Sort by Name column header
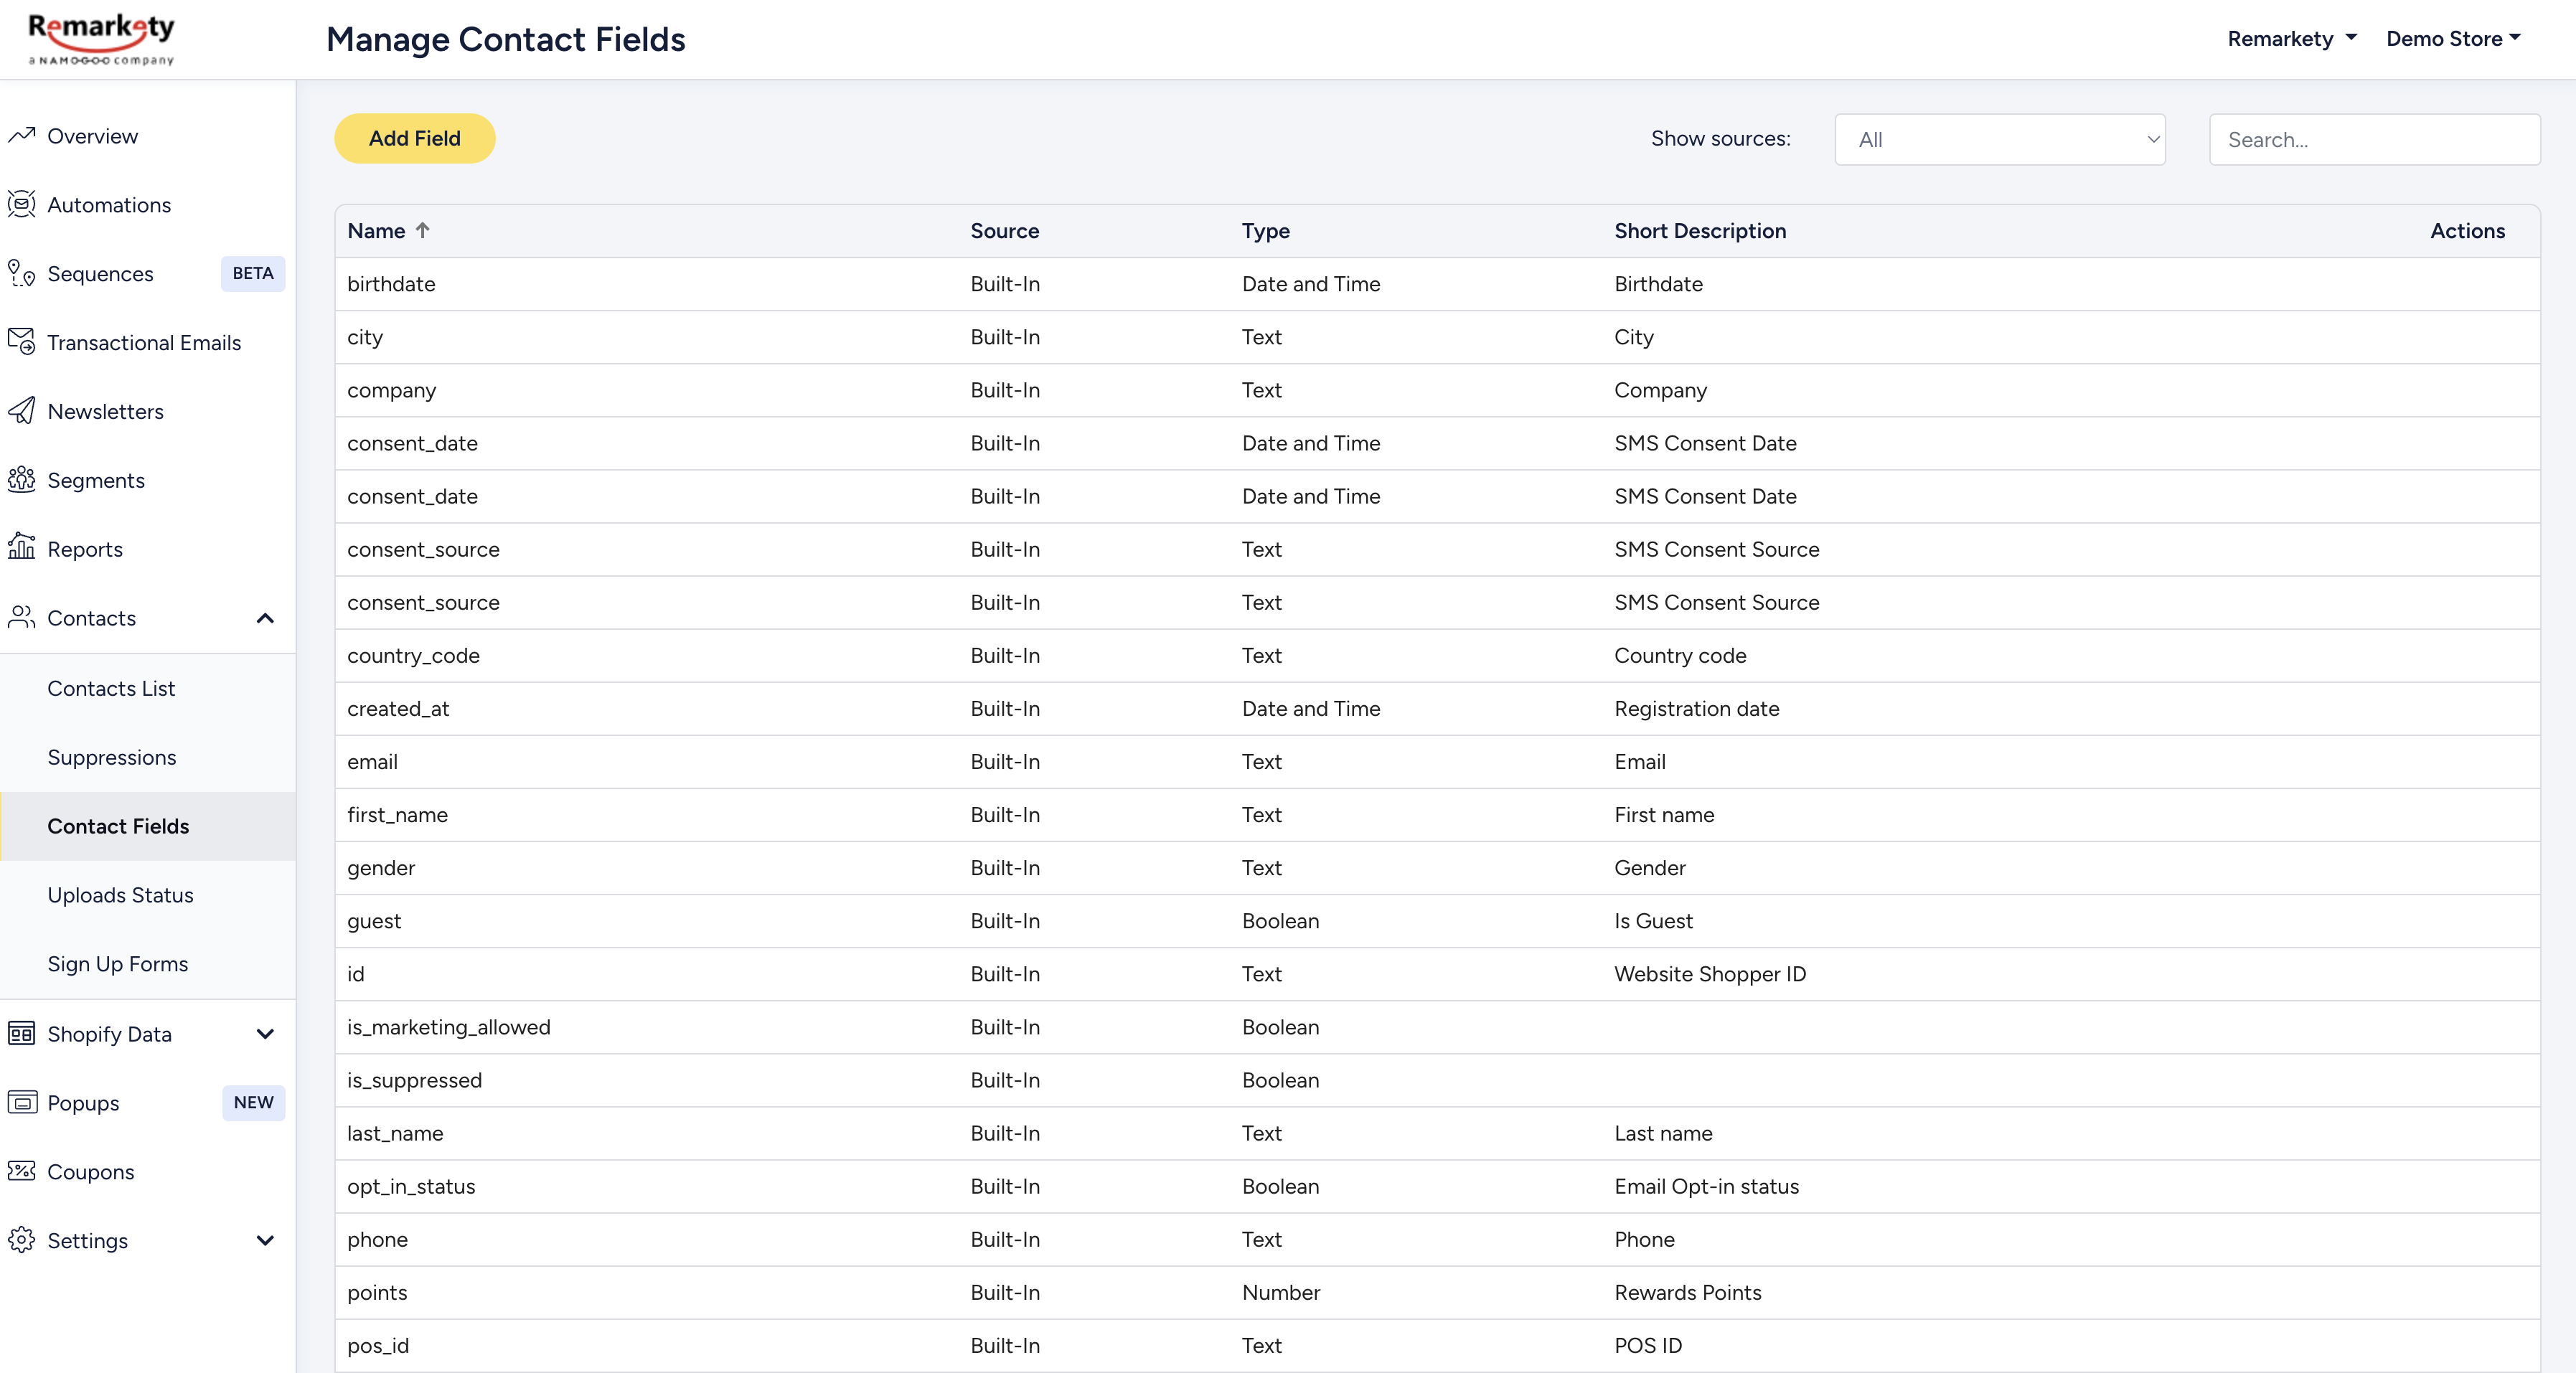This screenshot has height=1373, width=2576. (x=376, y=231)
